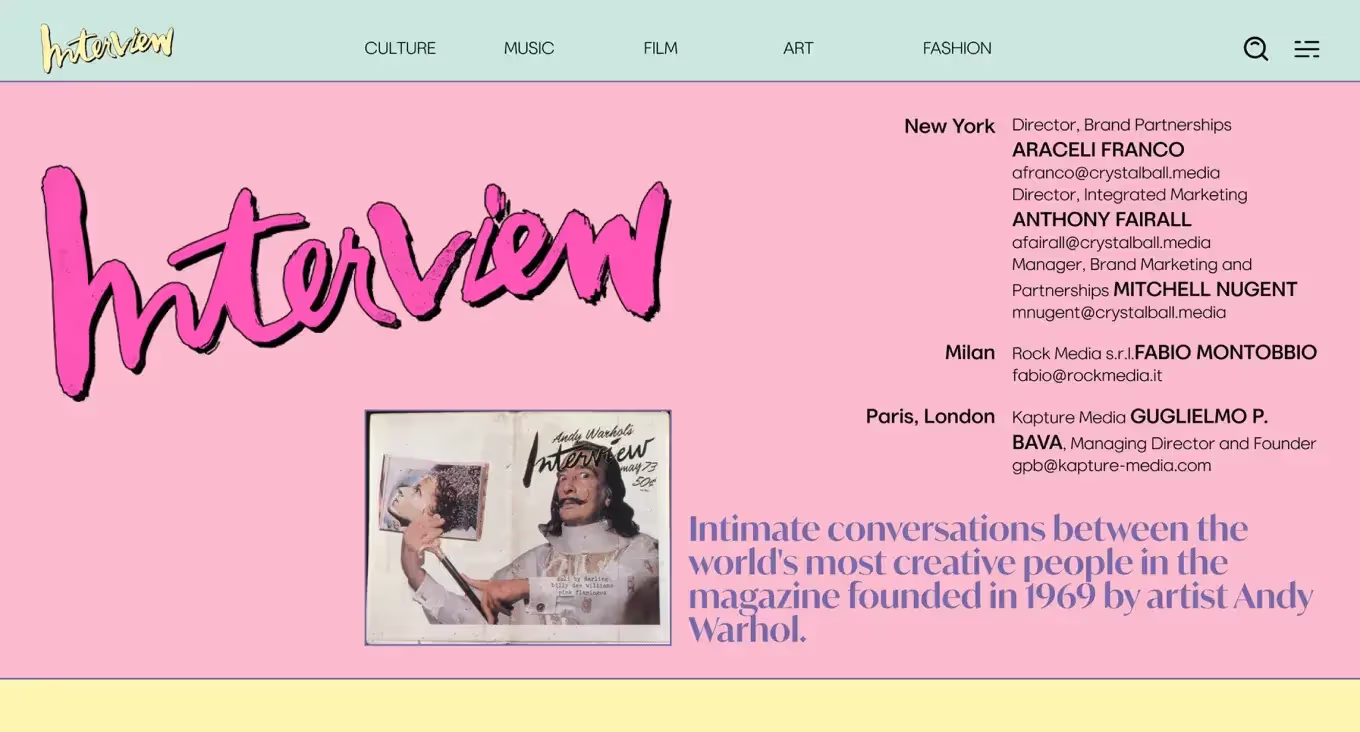Screen dimensions: 1360x732
Task: Click the small Interview logo in header
Action: click(x=107, y=47)
